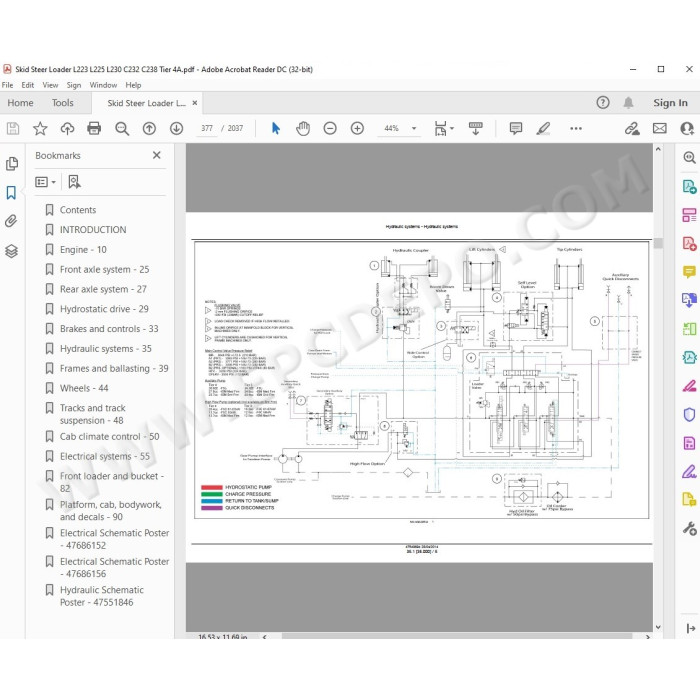Click the page number field
The image size is (700, 700).
[207, 129]
